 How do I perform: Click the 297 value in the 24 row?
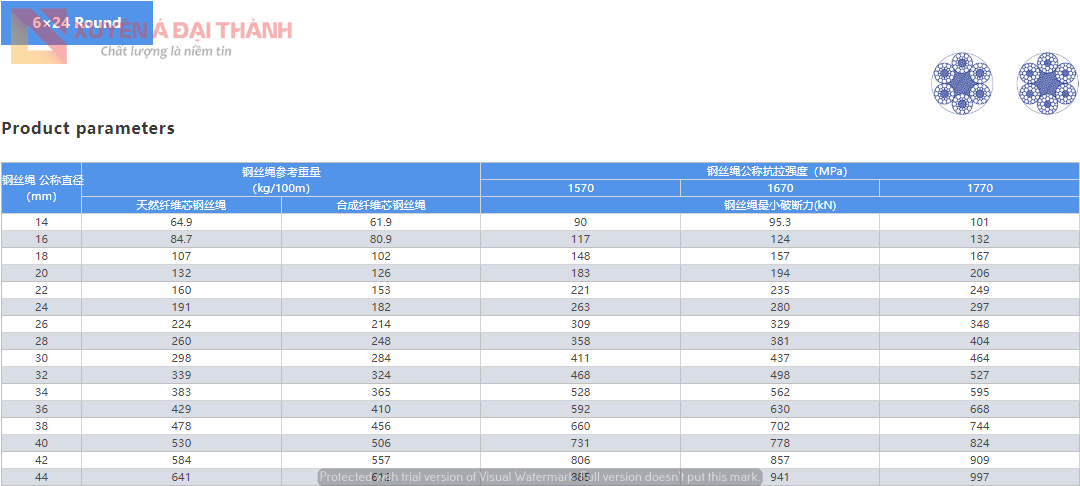pos(979,307)
